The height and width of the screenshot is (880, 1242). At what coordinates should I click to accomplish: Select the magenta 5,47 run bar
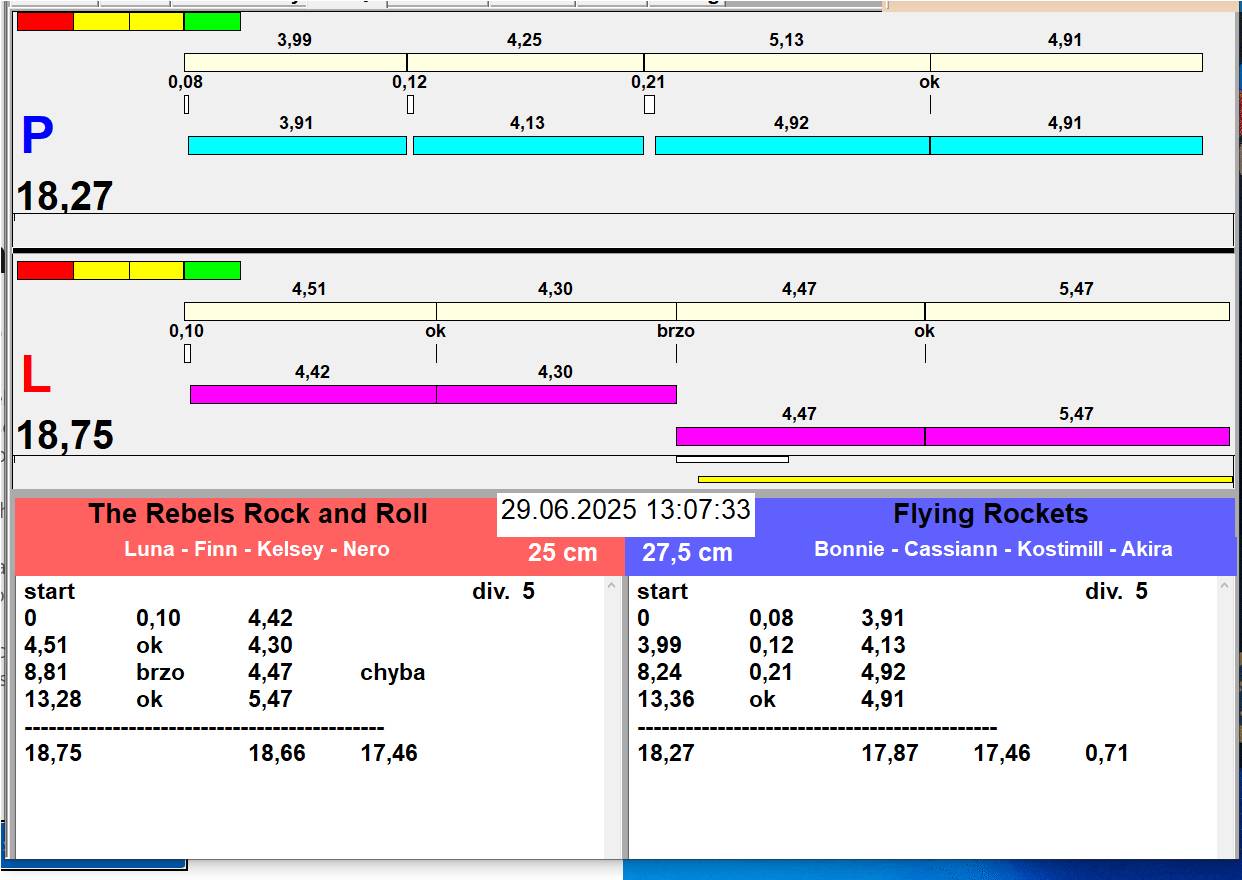1076,436
